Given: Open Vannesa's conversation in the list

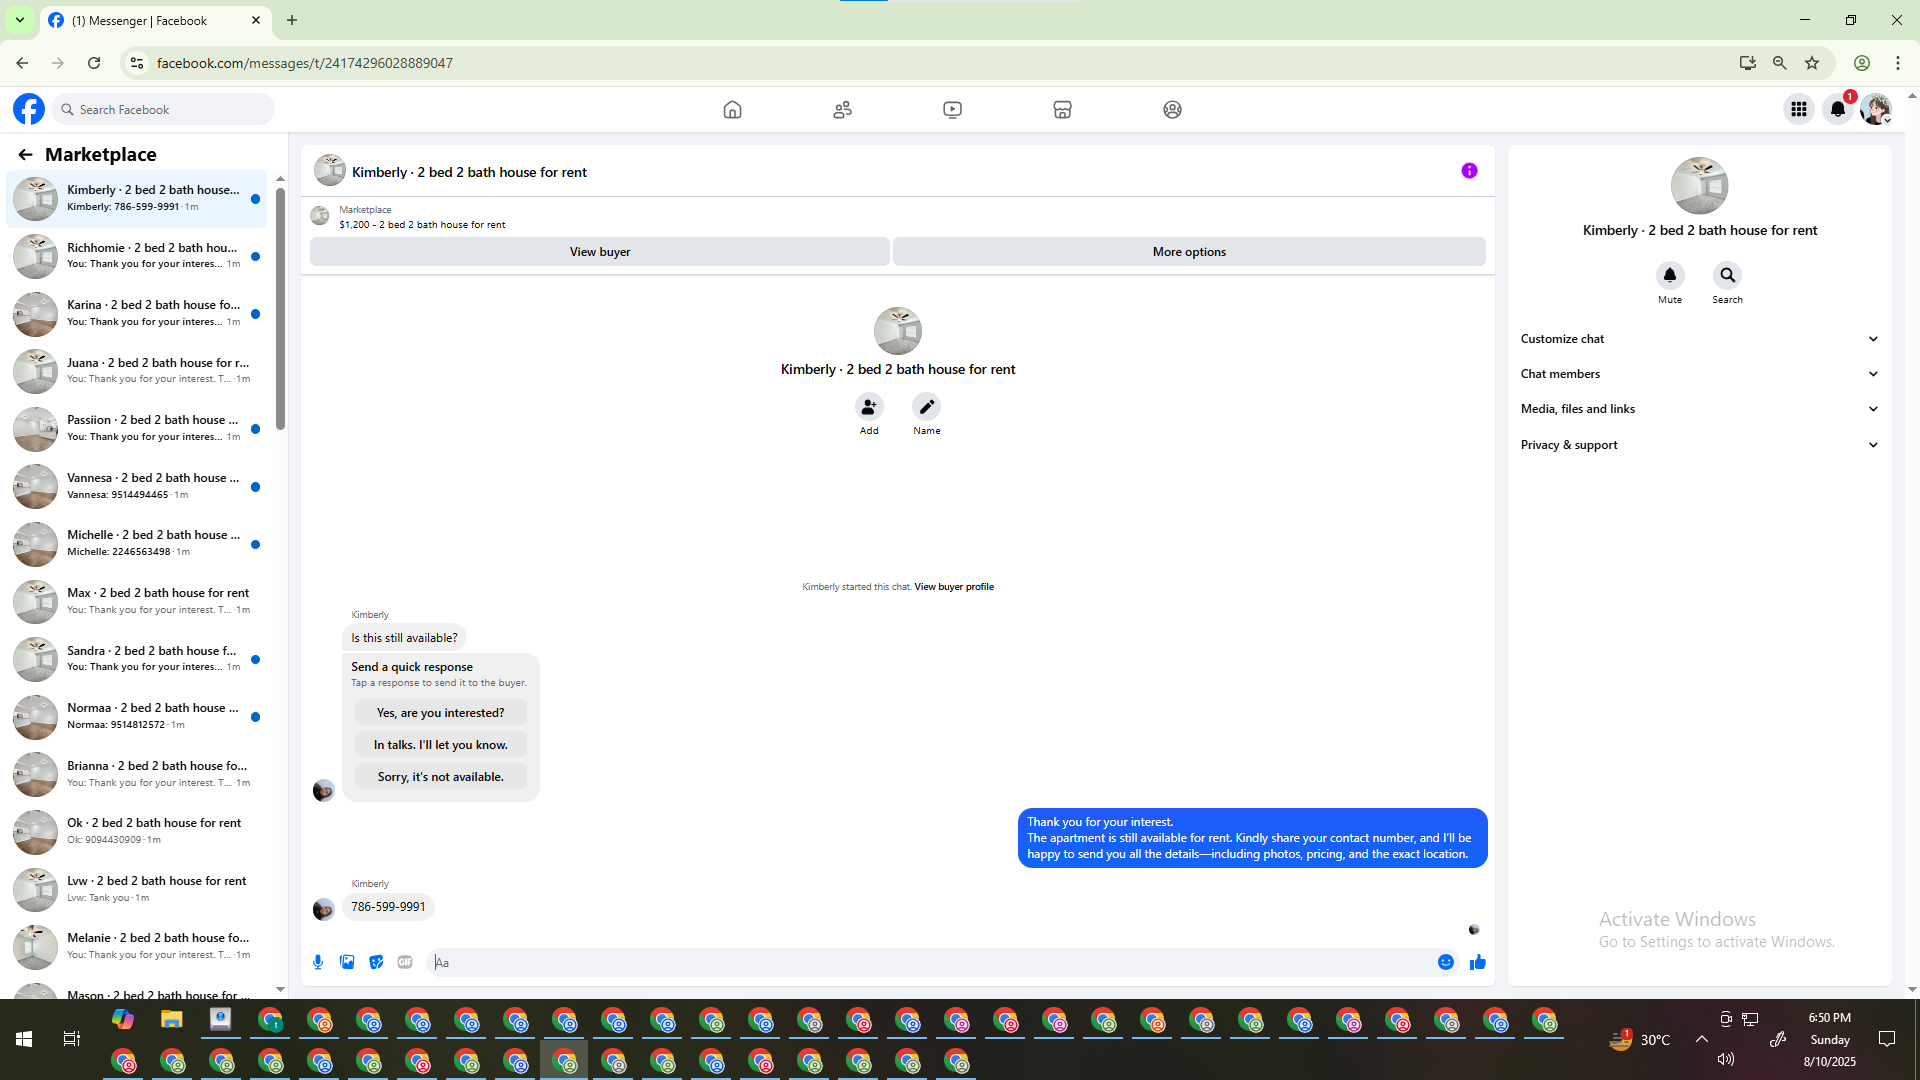Looking at the screenshot, I should click(x=150, y=486).
